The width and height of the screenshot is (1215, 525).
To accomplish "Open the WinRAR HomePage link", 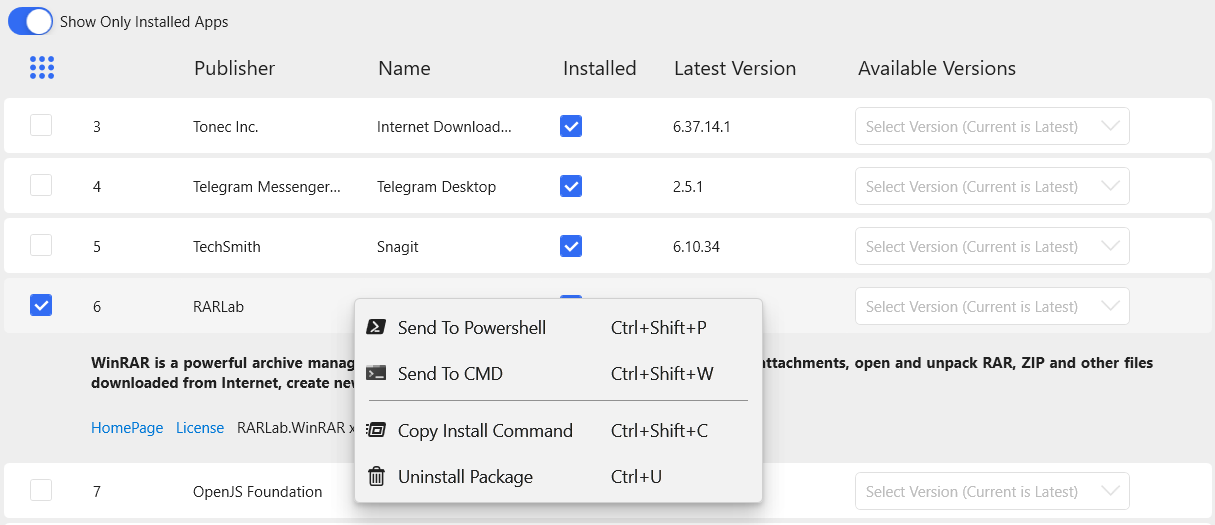I will pos(127,427).
